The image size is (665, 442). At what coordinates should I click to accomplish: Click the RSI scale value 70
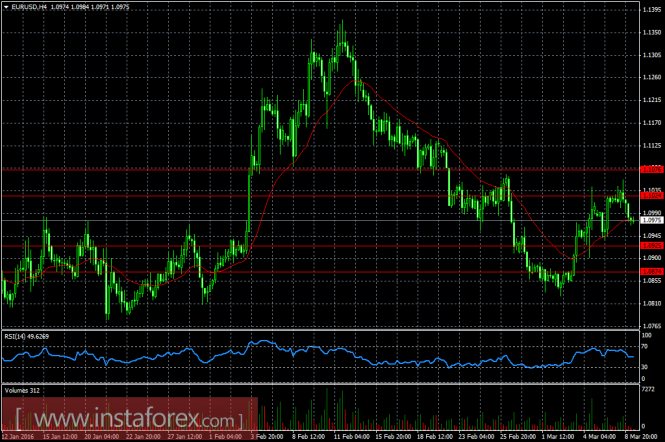click(645, 347)
